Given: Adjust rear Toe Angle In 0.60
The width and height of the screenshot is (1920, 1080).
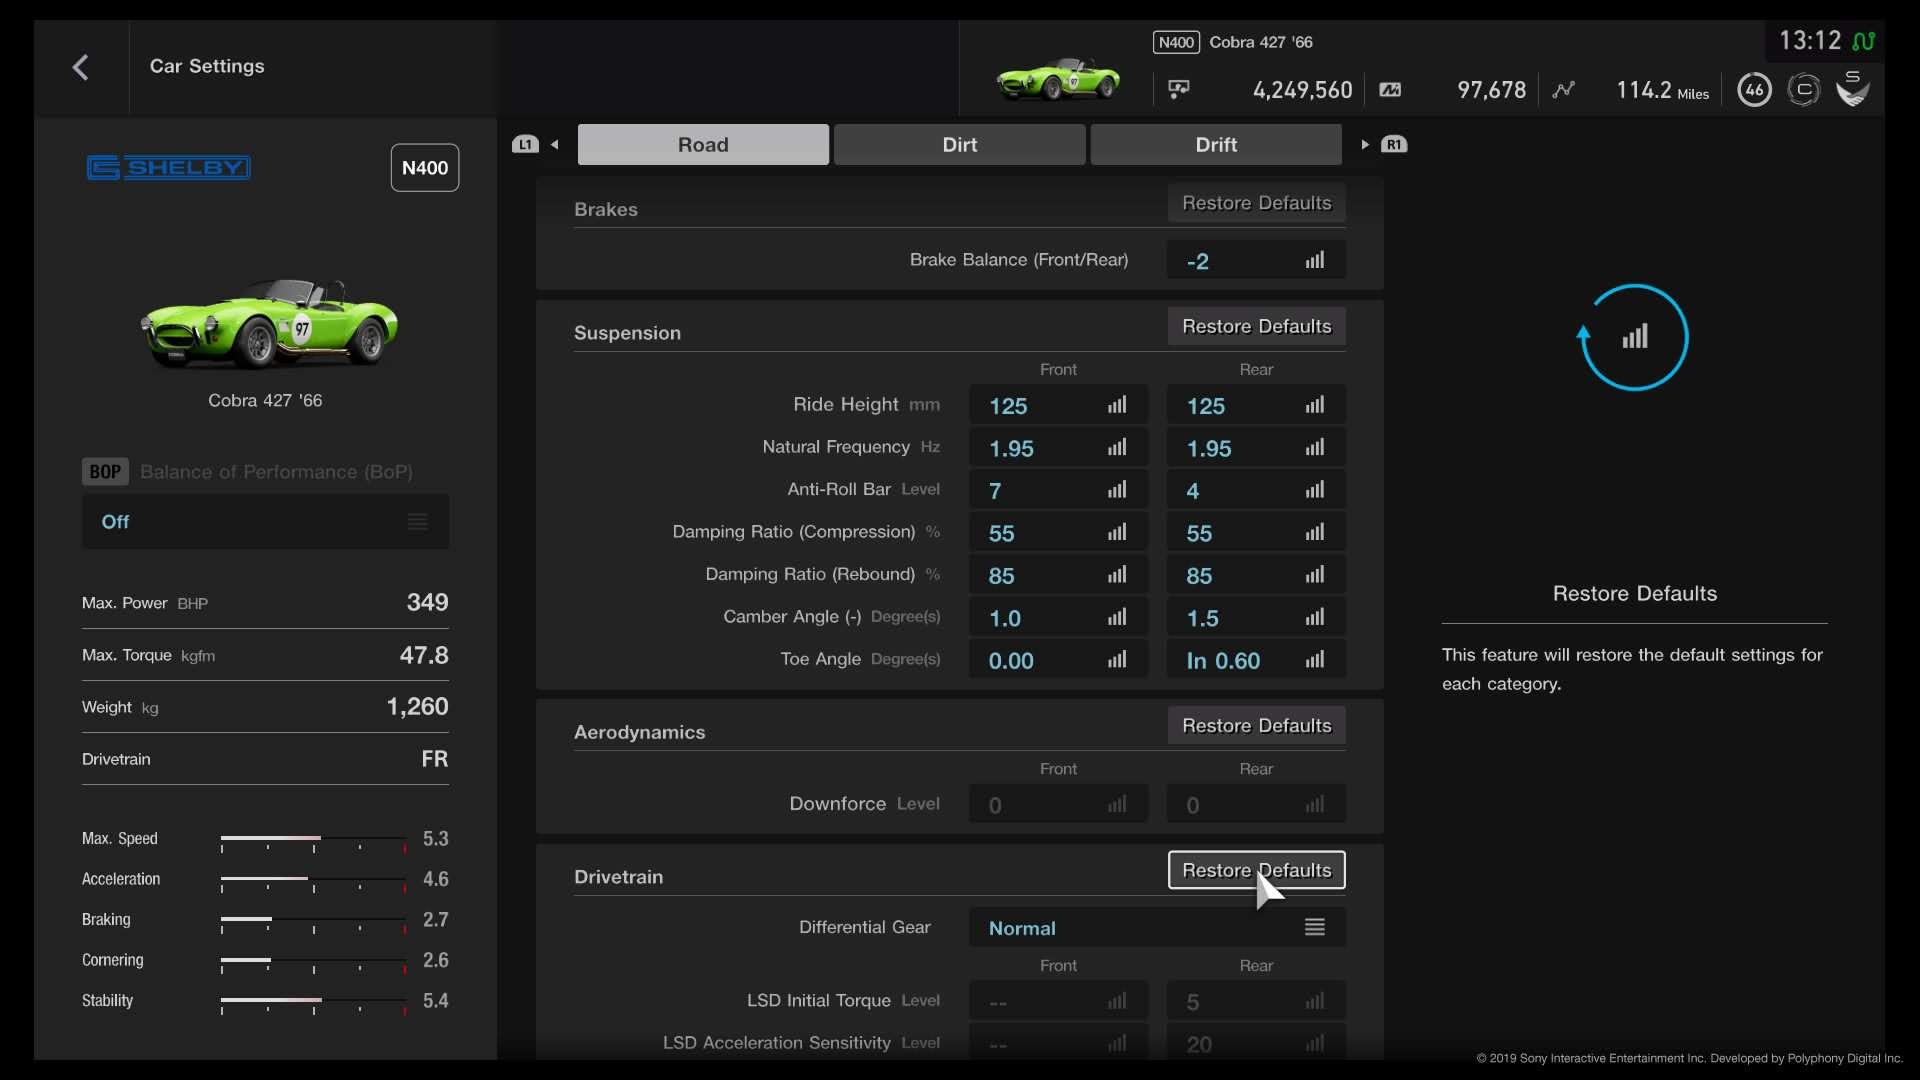Looking at the screenshot, I should [1256, 660].
